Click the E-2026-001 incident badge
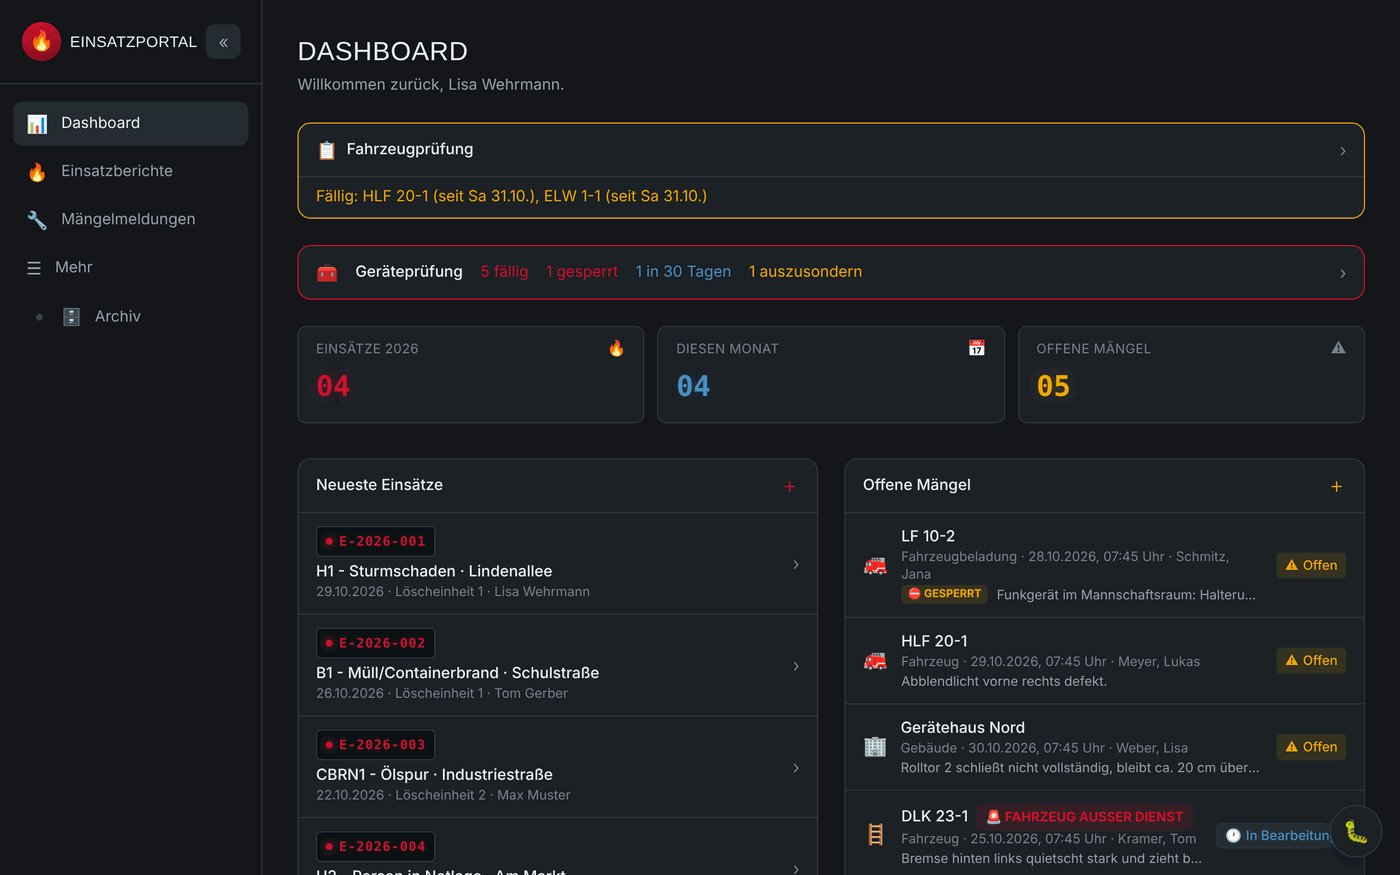This screenshot has height=875, width=1400. pyautogui.click(x=375, y=541)
